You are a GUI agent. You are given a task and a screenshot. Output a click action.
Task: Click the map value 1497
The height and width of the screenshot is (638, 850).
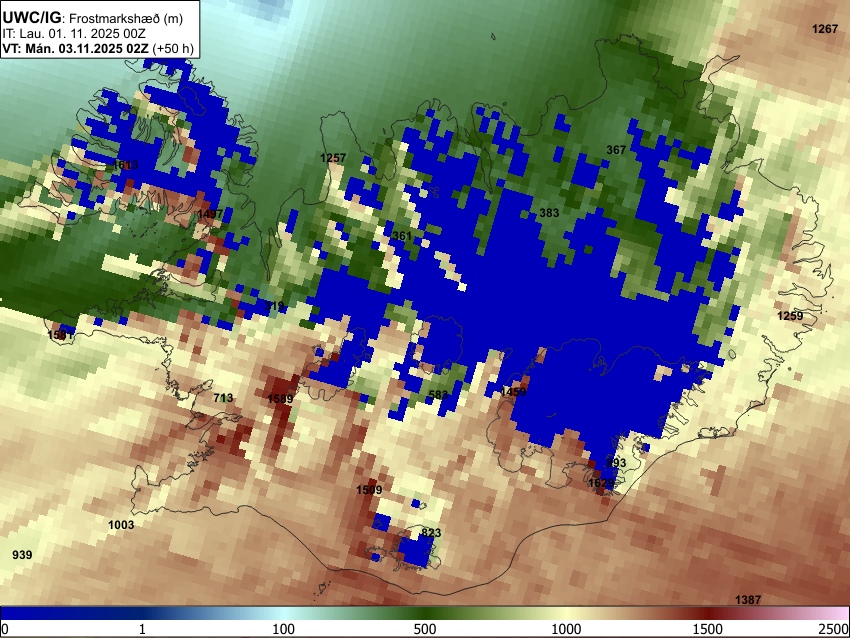(x=210, y=214)
